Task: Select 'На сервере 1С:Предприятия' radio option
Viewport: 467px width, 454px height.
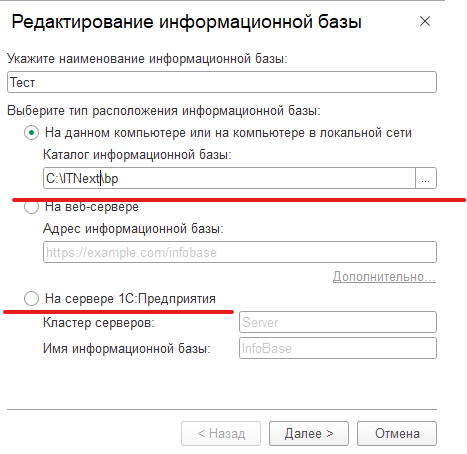Action: click(31, 298)
